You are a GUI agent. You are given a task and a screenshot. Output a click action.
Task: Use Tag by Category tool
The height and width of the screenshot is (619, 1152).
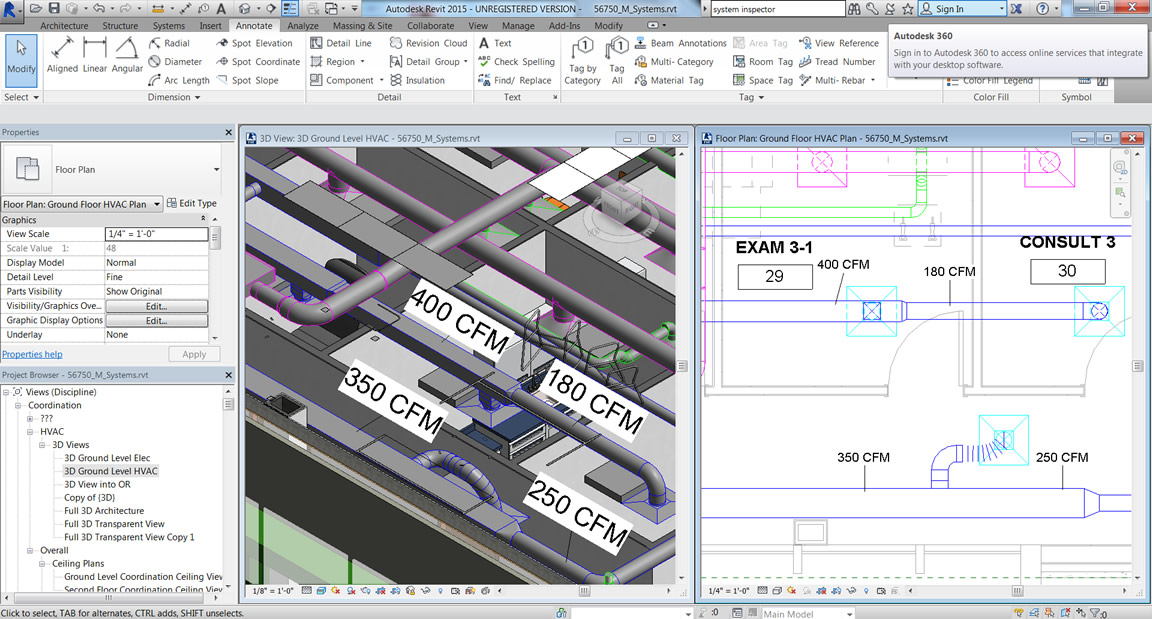(583, 61)
